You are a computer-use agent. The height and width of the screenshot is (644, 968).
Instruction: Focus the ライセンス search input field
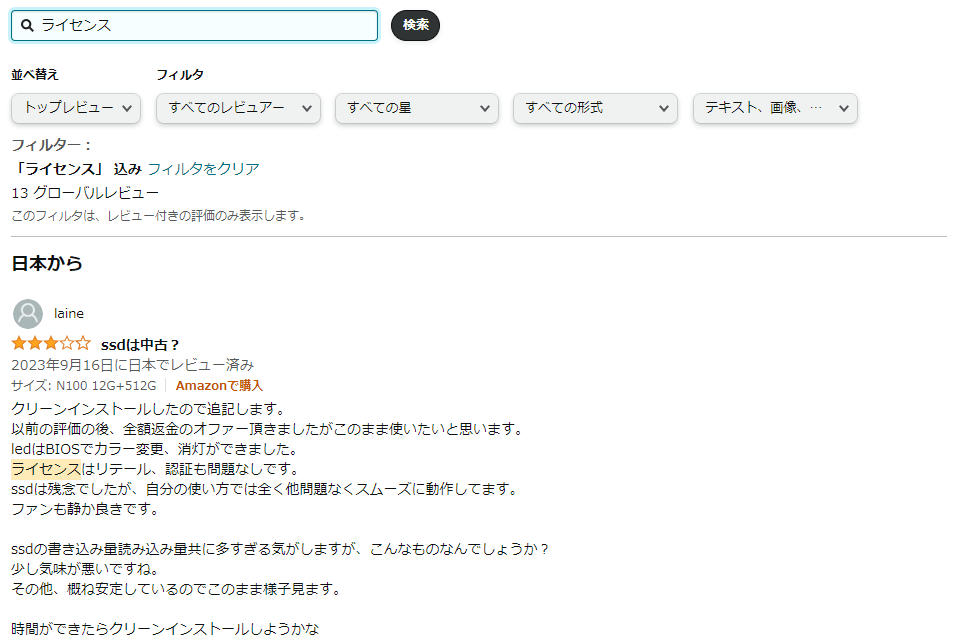(205, 26)
